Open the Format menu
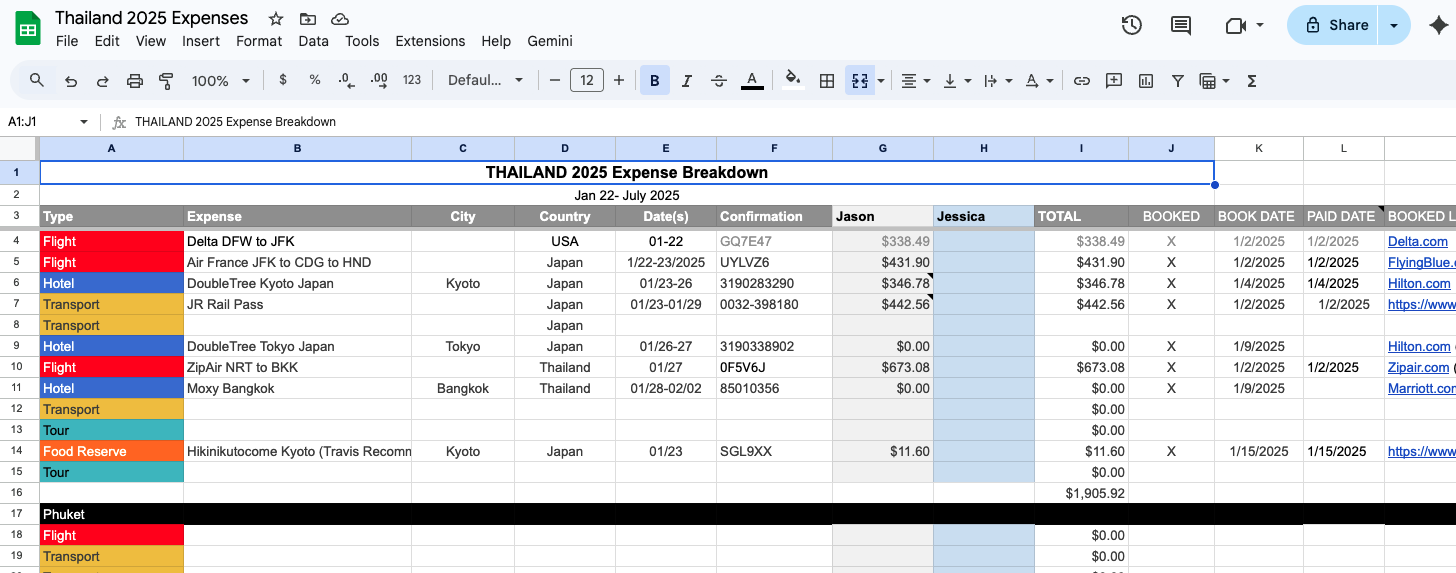Screen dimensions: 1456x573 259,41
